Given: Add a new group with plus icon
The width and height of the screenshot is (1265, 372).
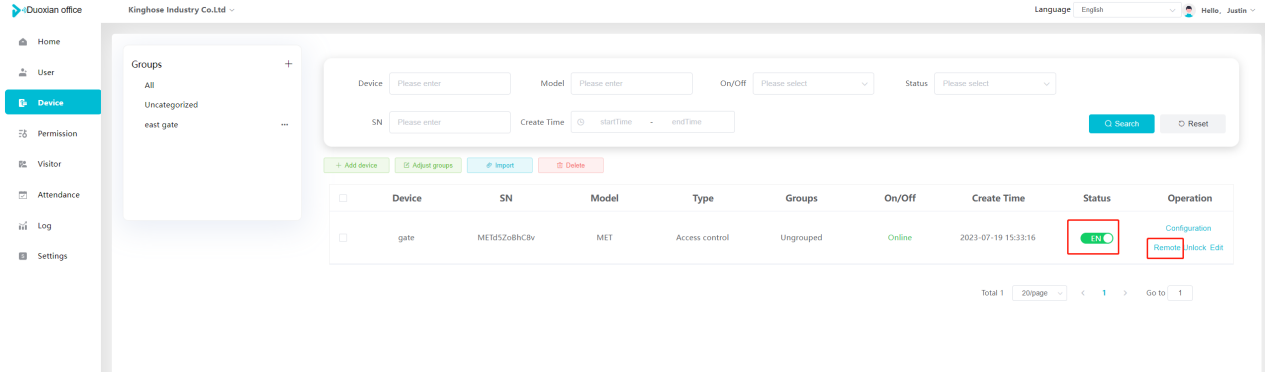Looking at the screenshot, I should pos(288,64).
